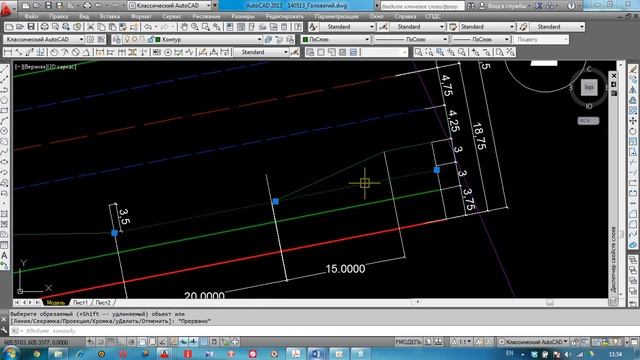Click the ViewCube top face
The image size is (640, 360).
click(x=589, y=87)
